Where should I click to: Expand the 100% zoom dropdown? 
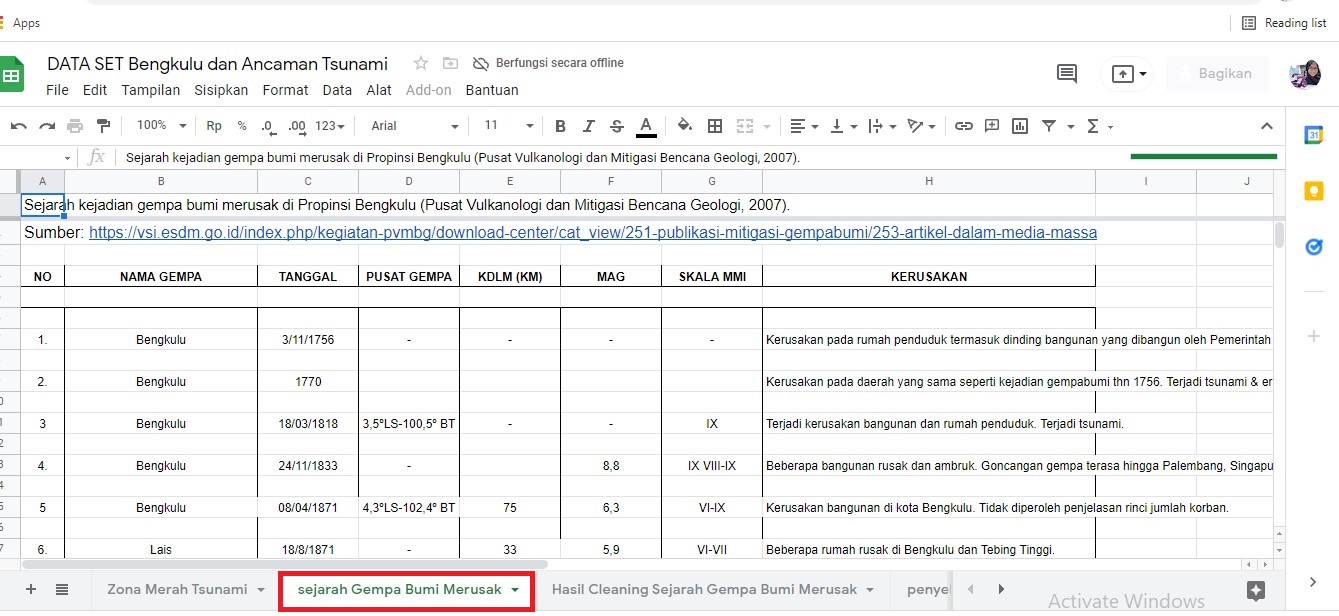162,126
